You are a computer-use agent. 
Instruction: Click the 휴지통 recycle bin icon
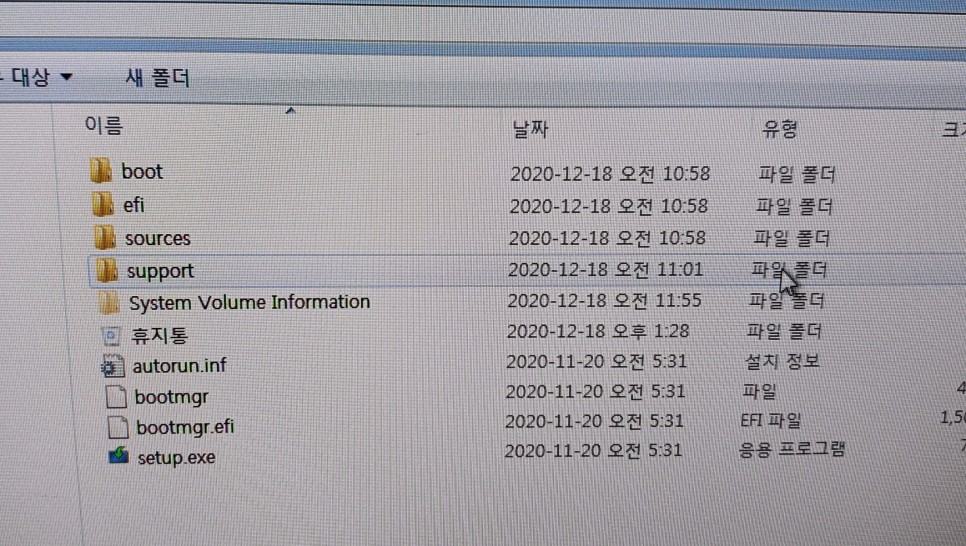point(111,335)
